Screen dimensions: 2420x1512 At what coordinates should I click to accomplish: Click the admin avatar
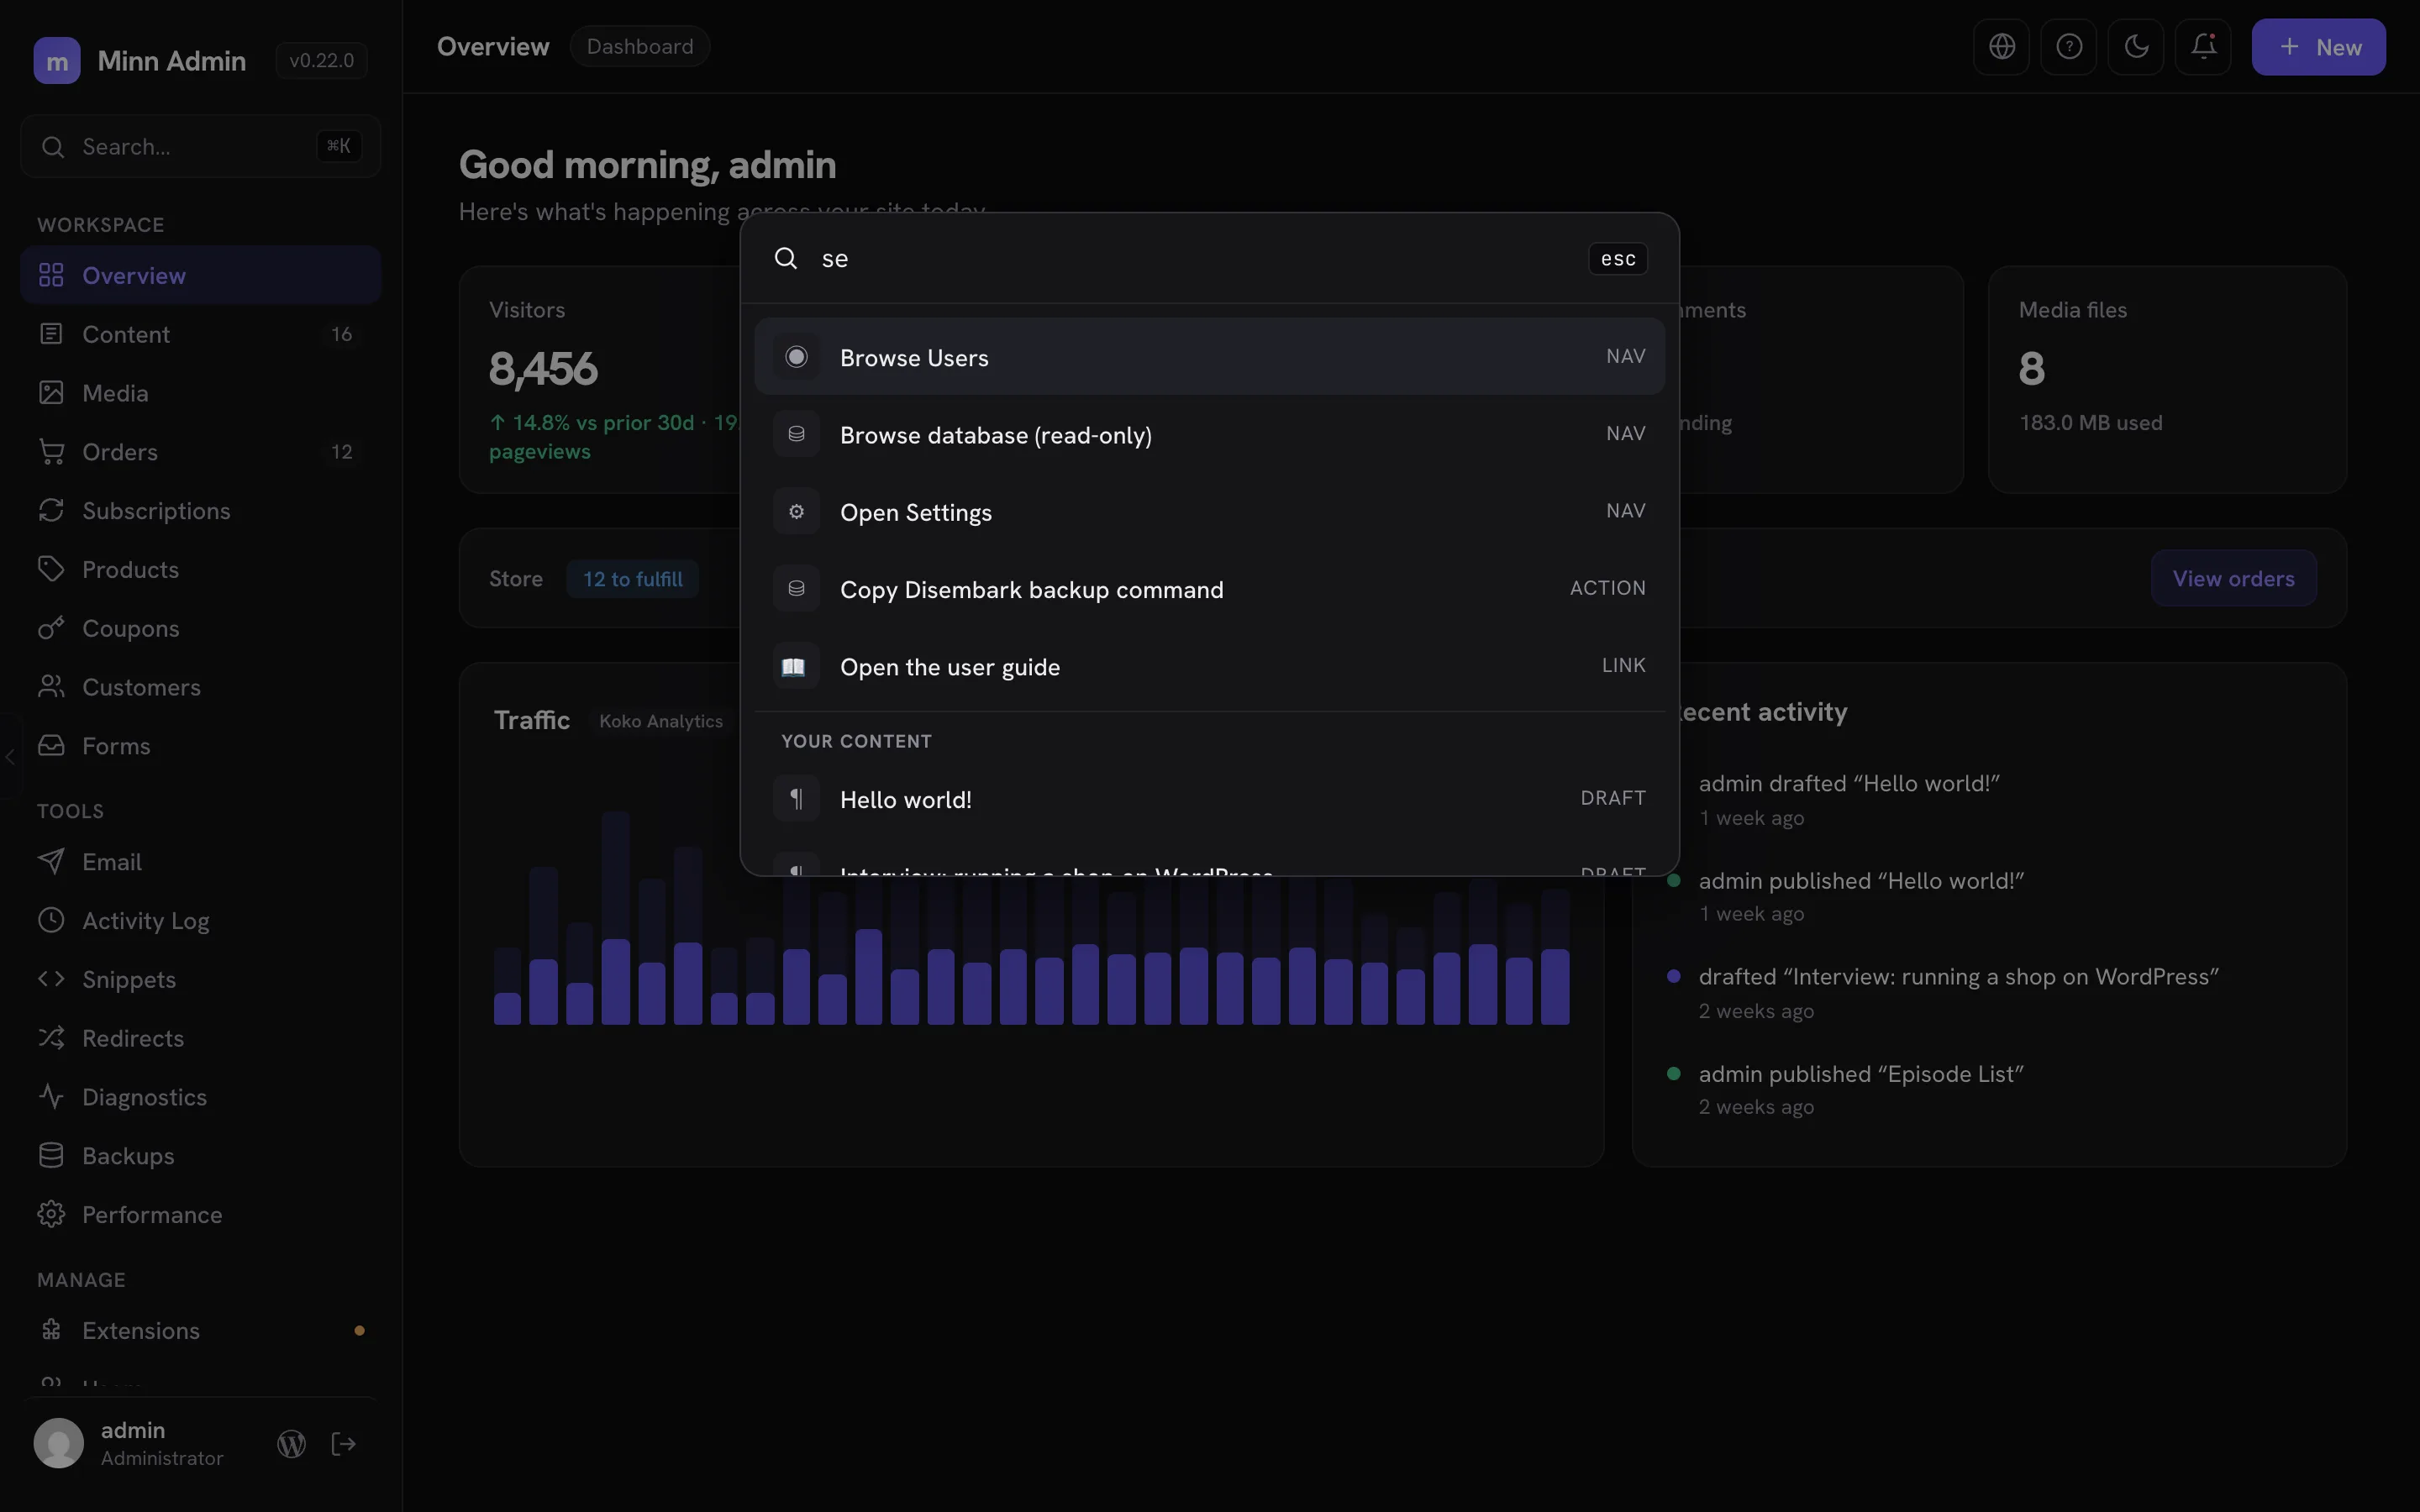tap(59, 1444)
